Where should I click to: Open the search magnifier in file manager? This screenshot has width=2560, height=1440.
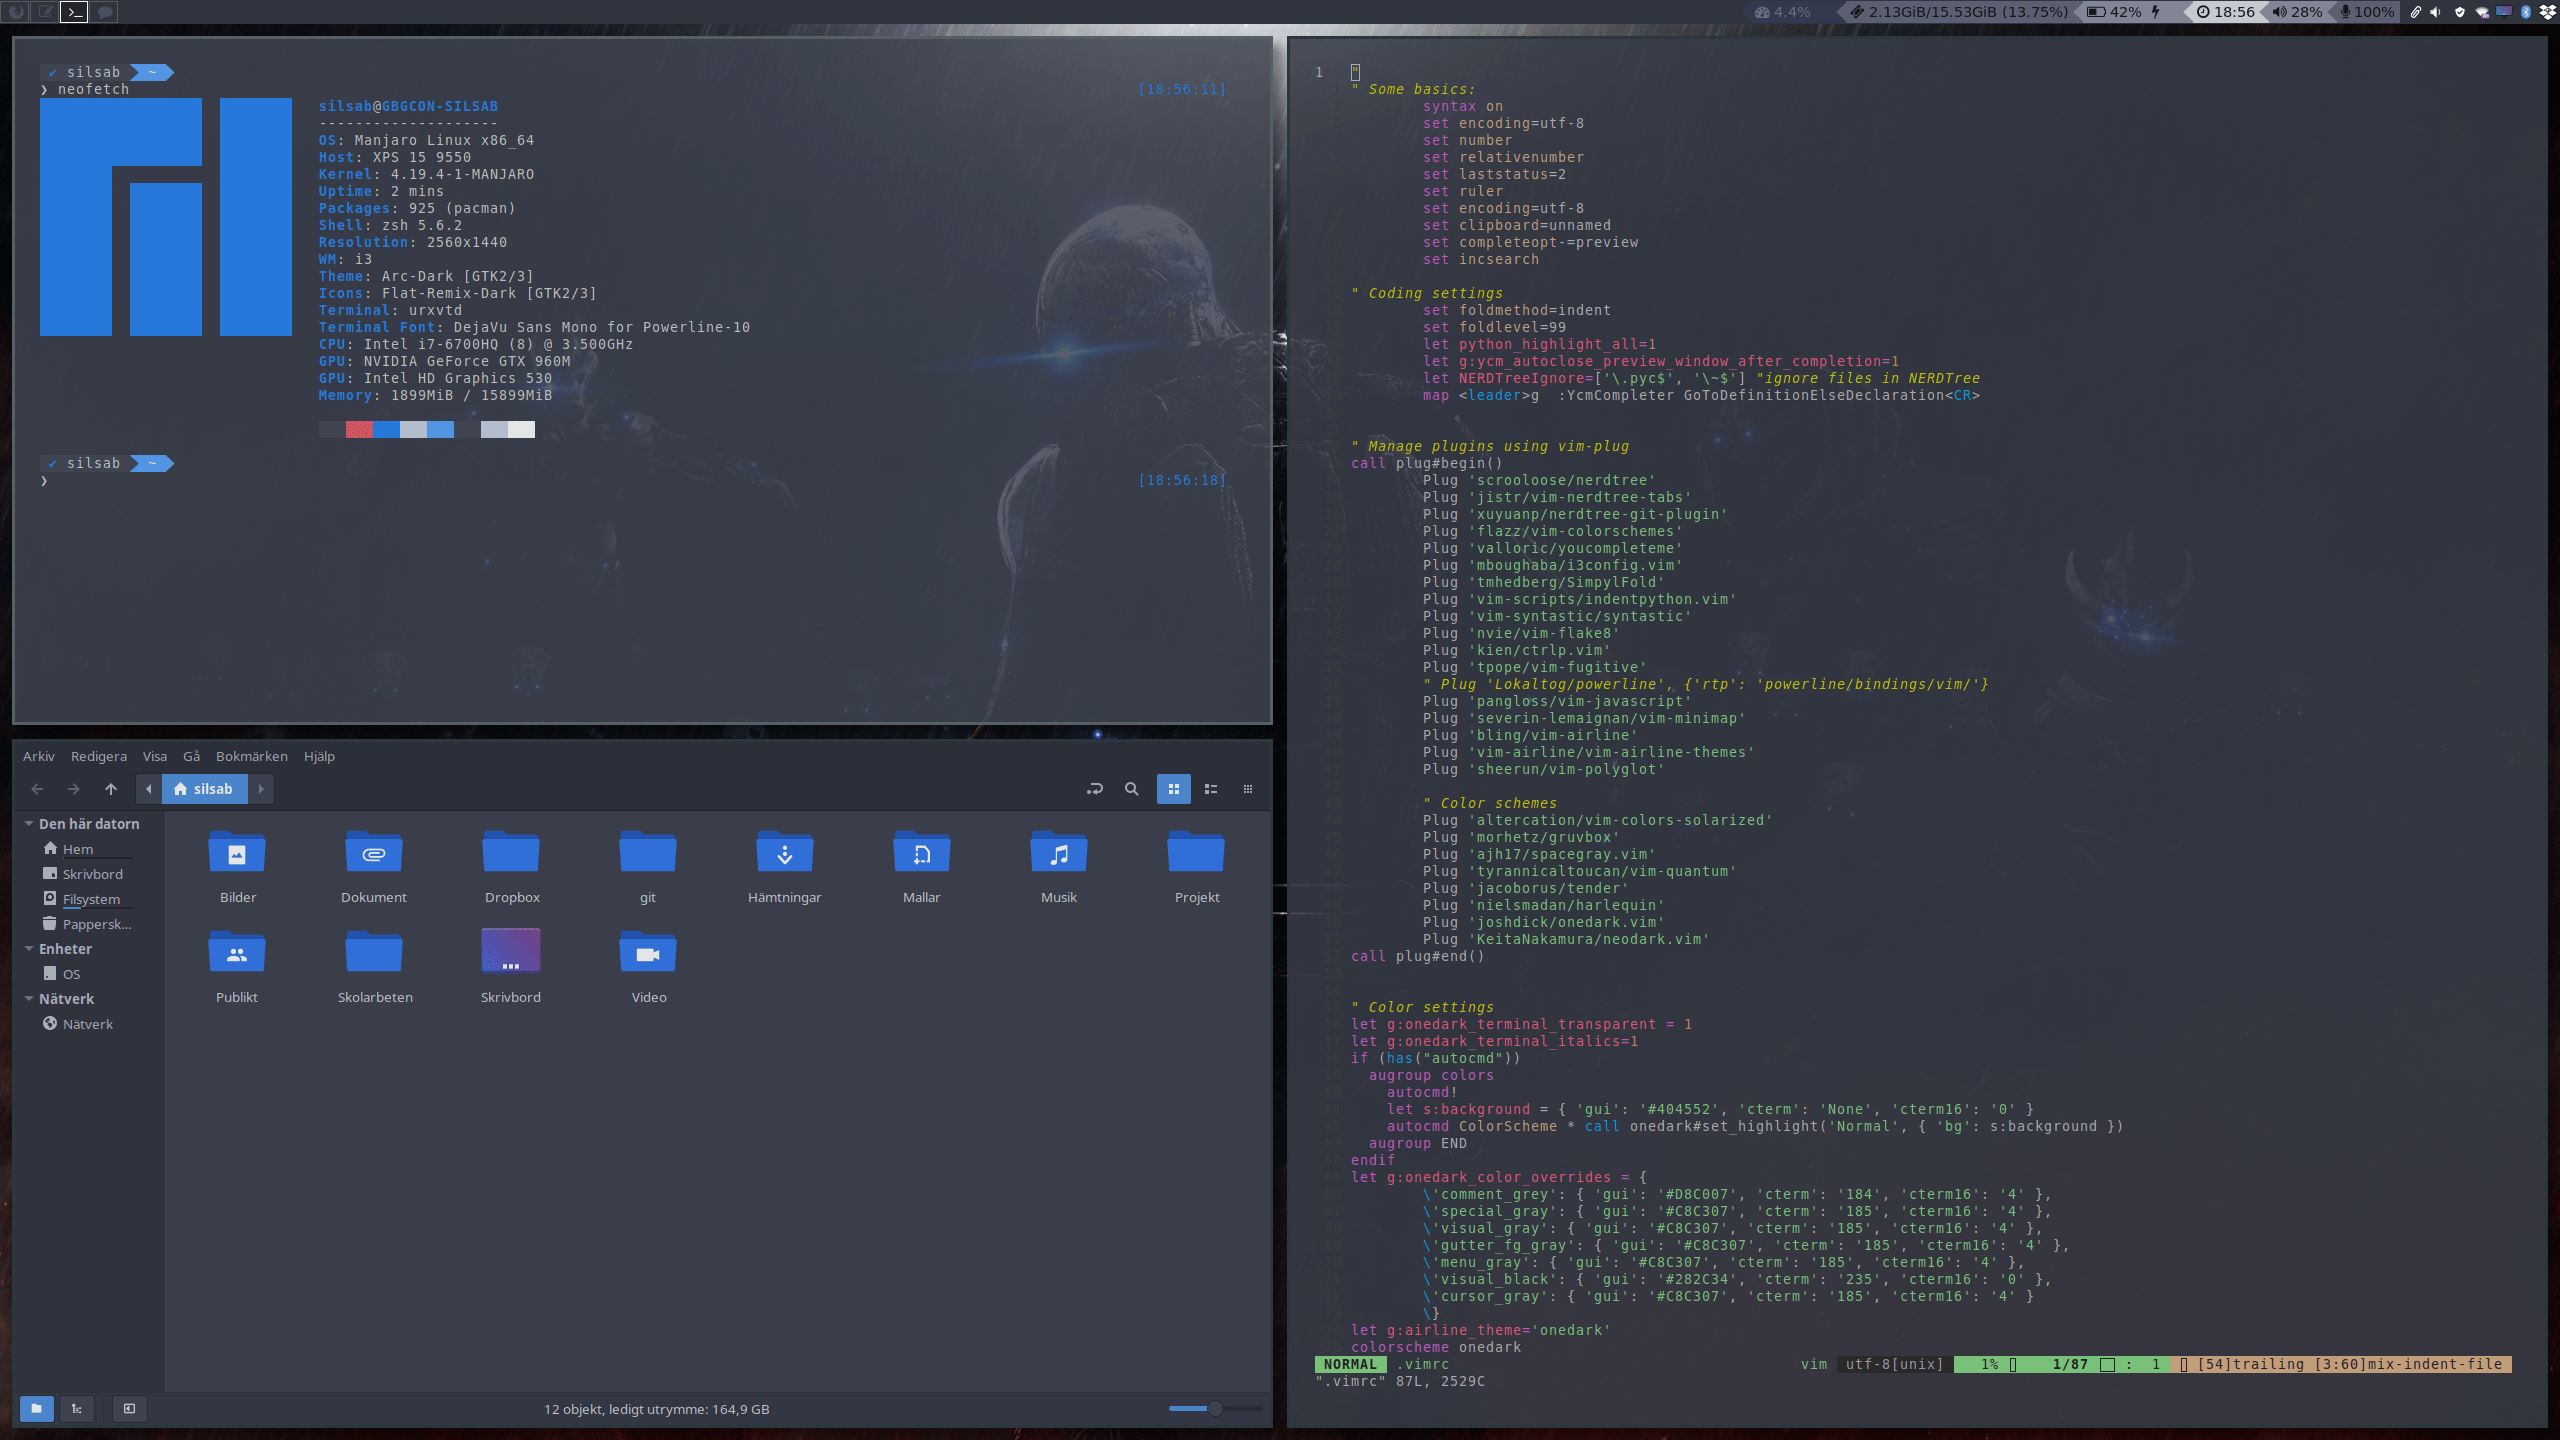click(x=1131, y=789)
